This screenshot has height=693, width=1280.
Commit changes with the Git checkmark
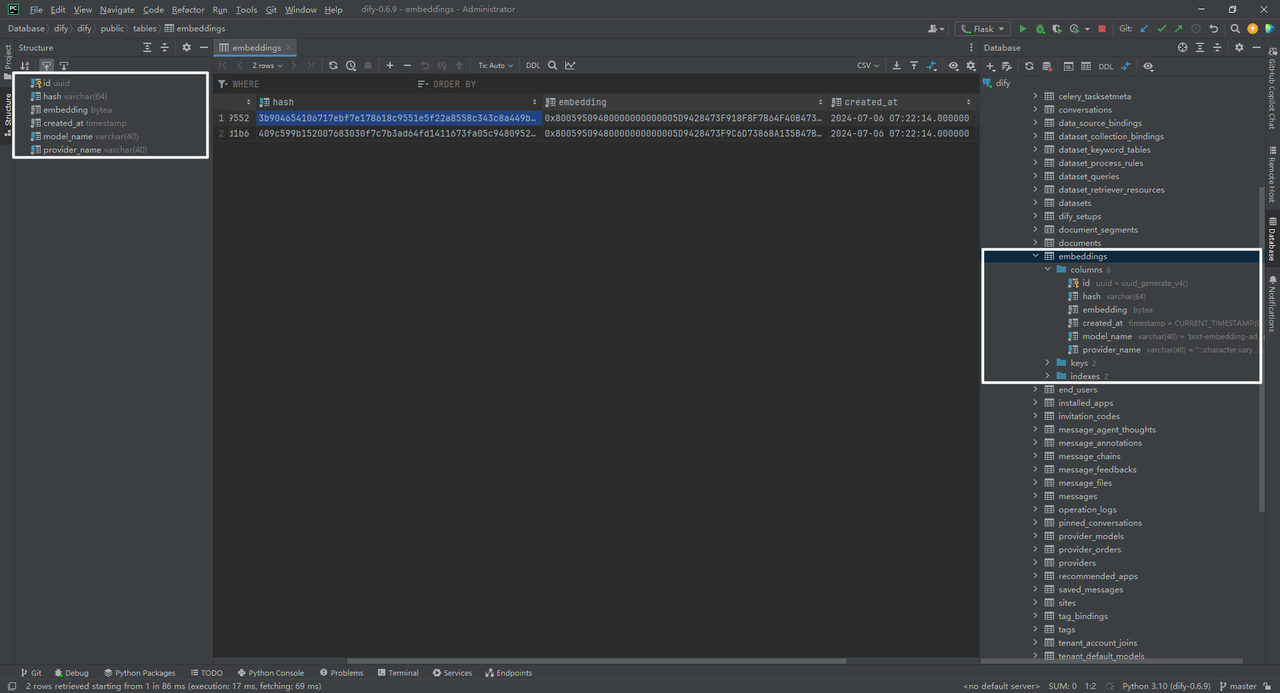tap(1161, 29)
